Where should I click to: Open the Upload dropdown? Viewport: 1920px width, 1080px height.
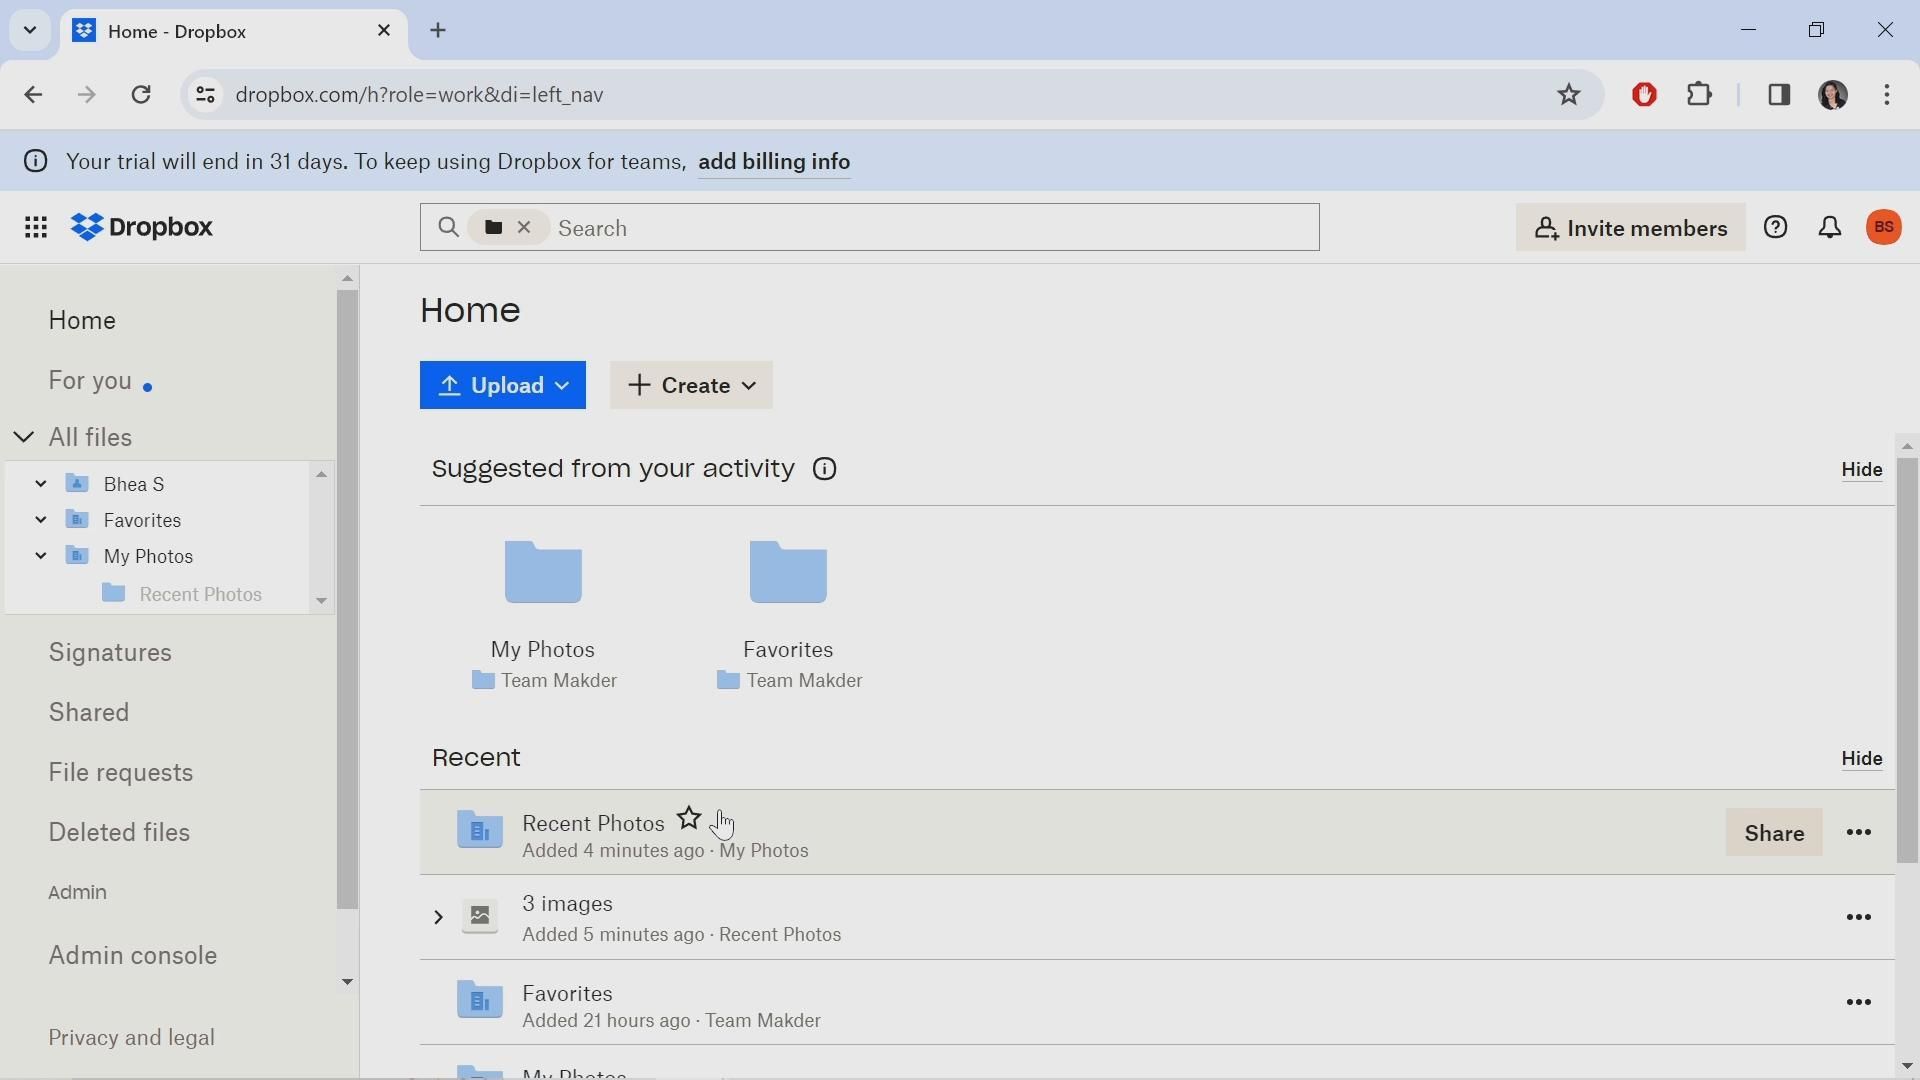point(503,386)
